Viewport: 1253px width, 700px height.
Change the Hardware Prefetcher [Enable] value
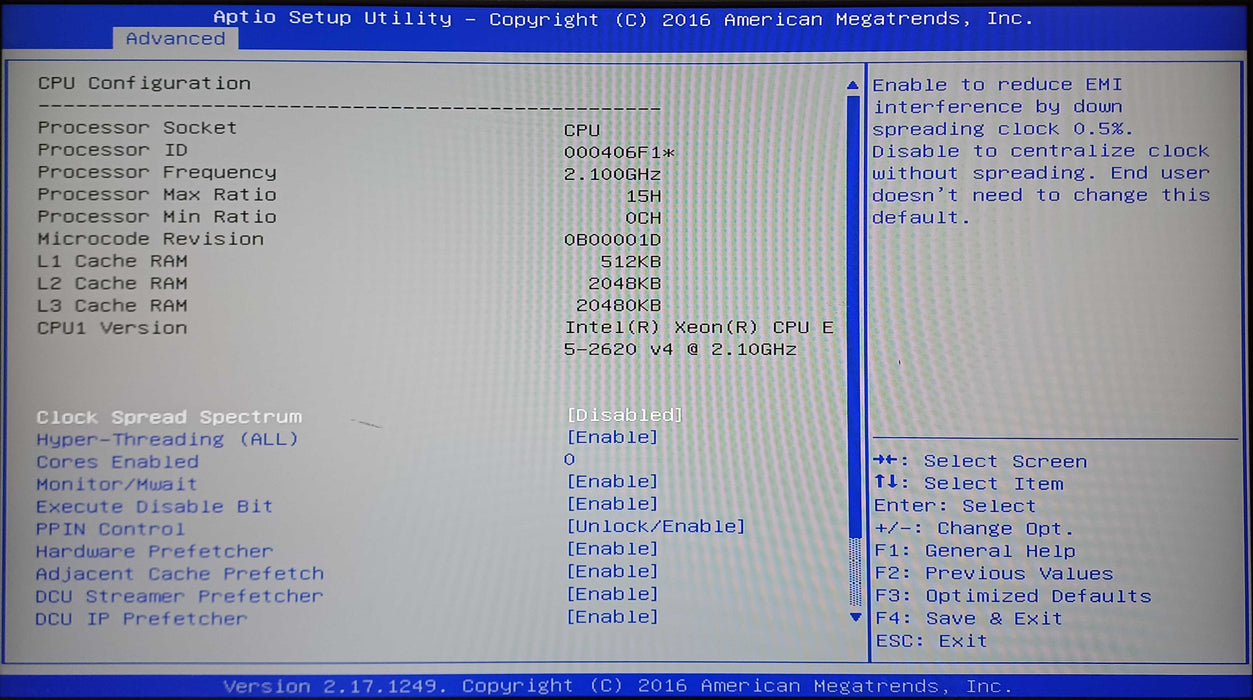613,549
